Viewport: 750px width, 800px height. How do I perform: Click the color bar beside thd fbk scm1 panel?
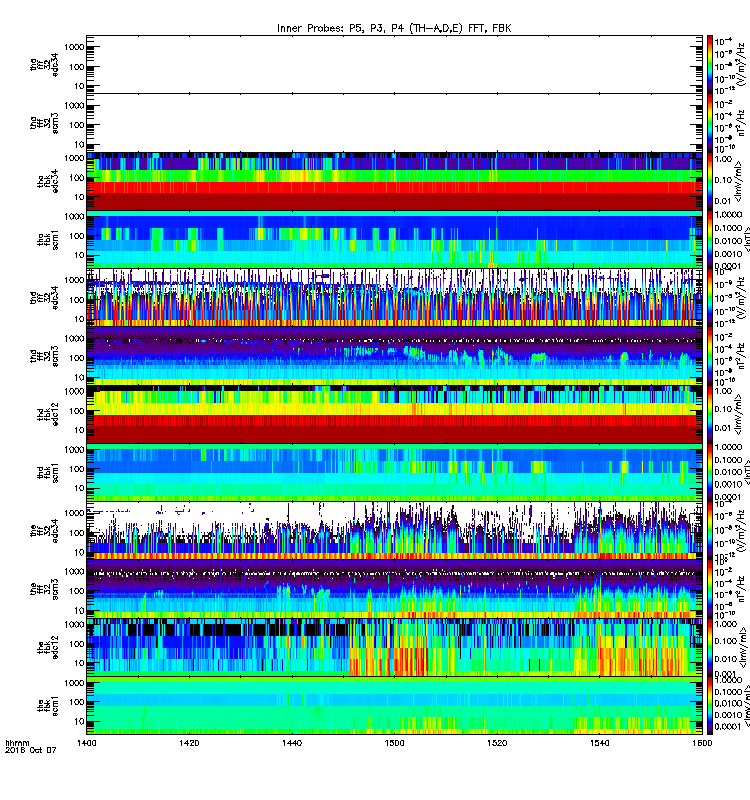click(710, 472)
